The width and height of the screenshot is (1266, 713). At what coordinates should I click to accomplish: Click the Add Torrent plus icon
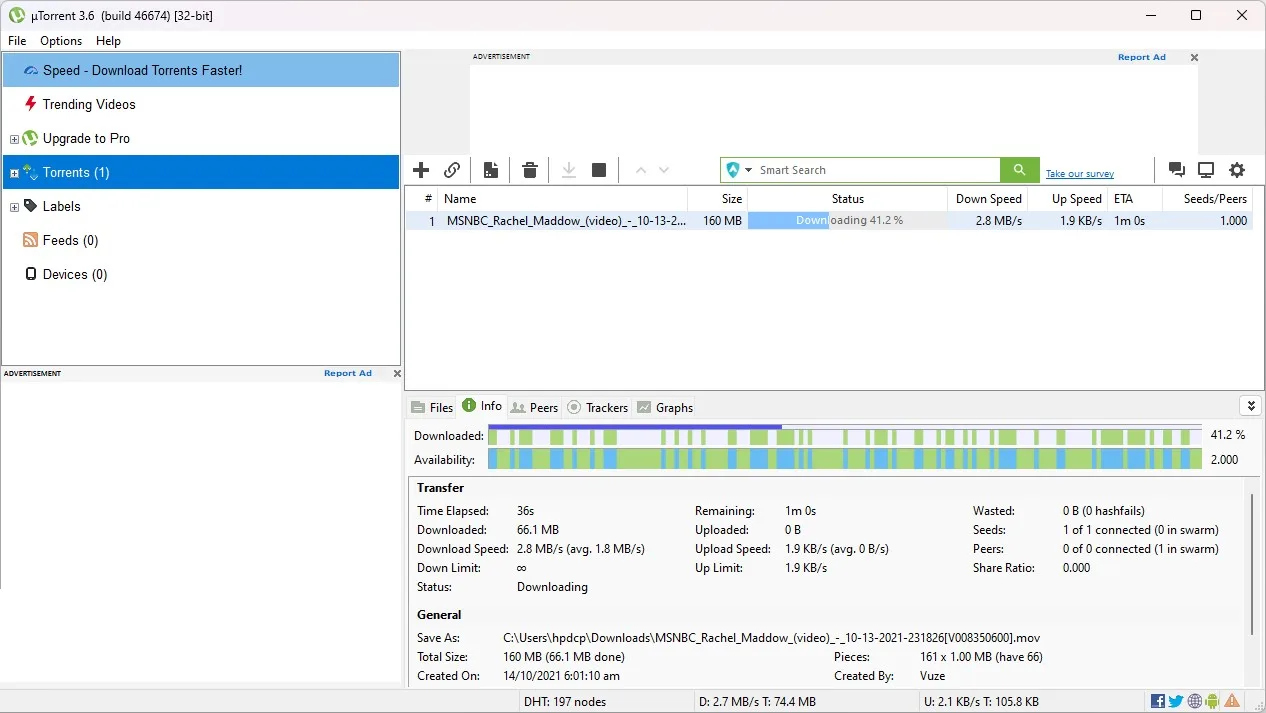pos(421,170)
